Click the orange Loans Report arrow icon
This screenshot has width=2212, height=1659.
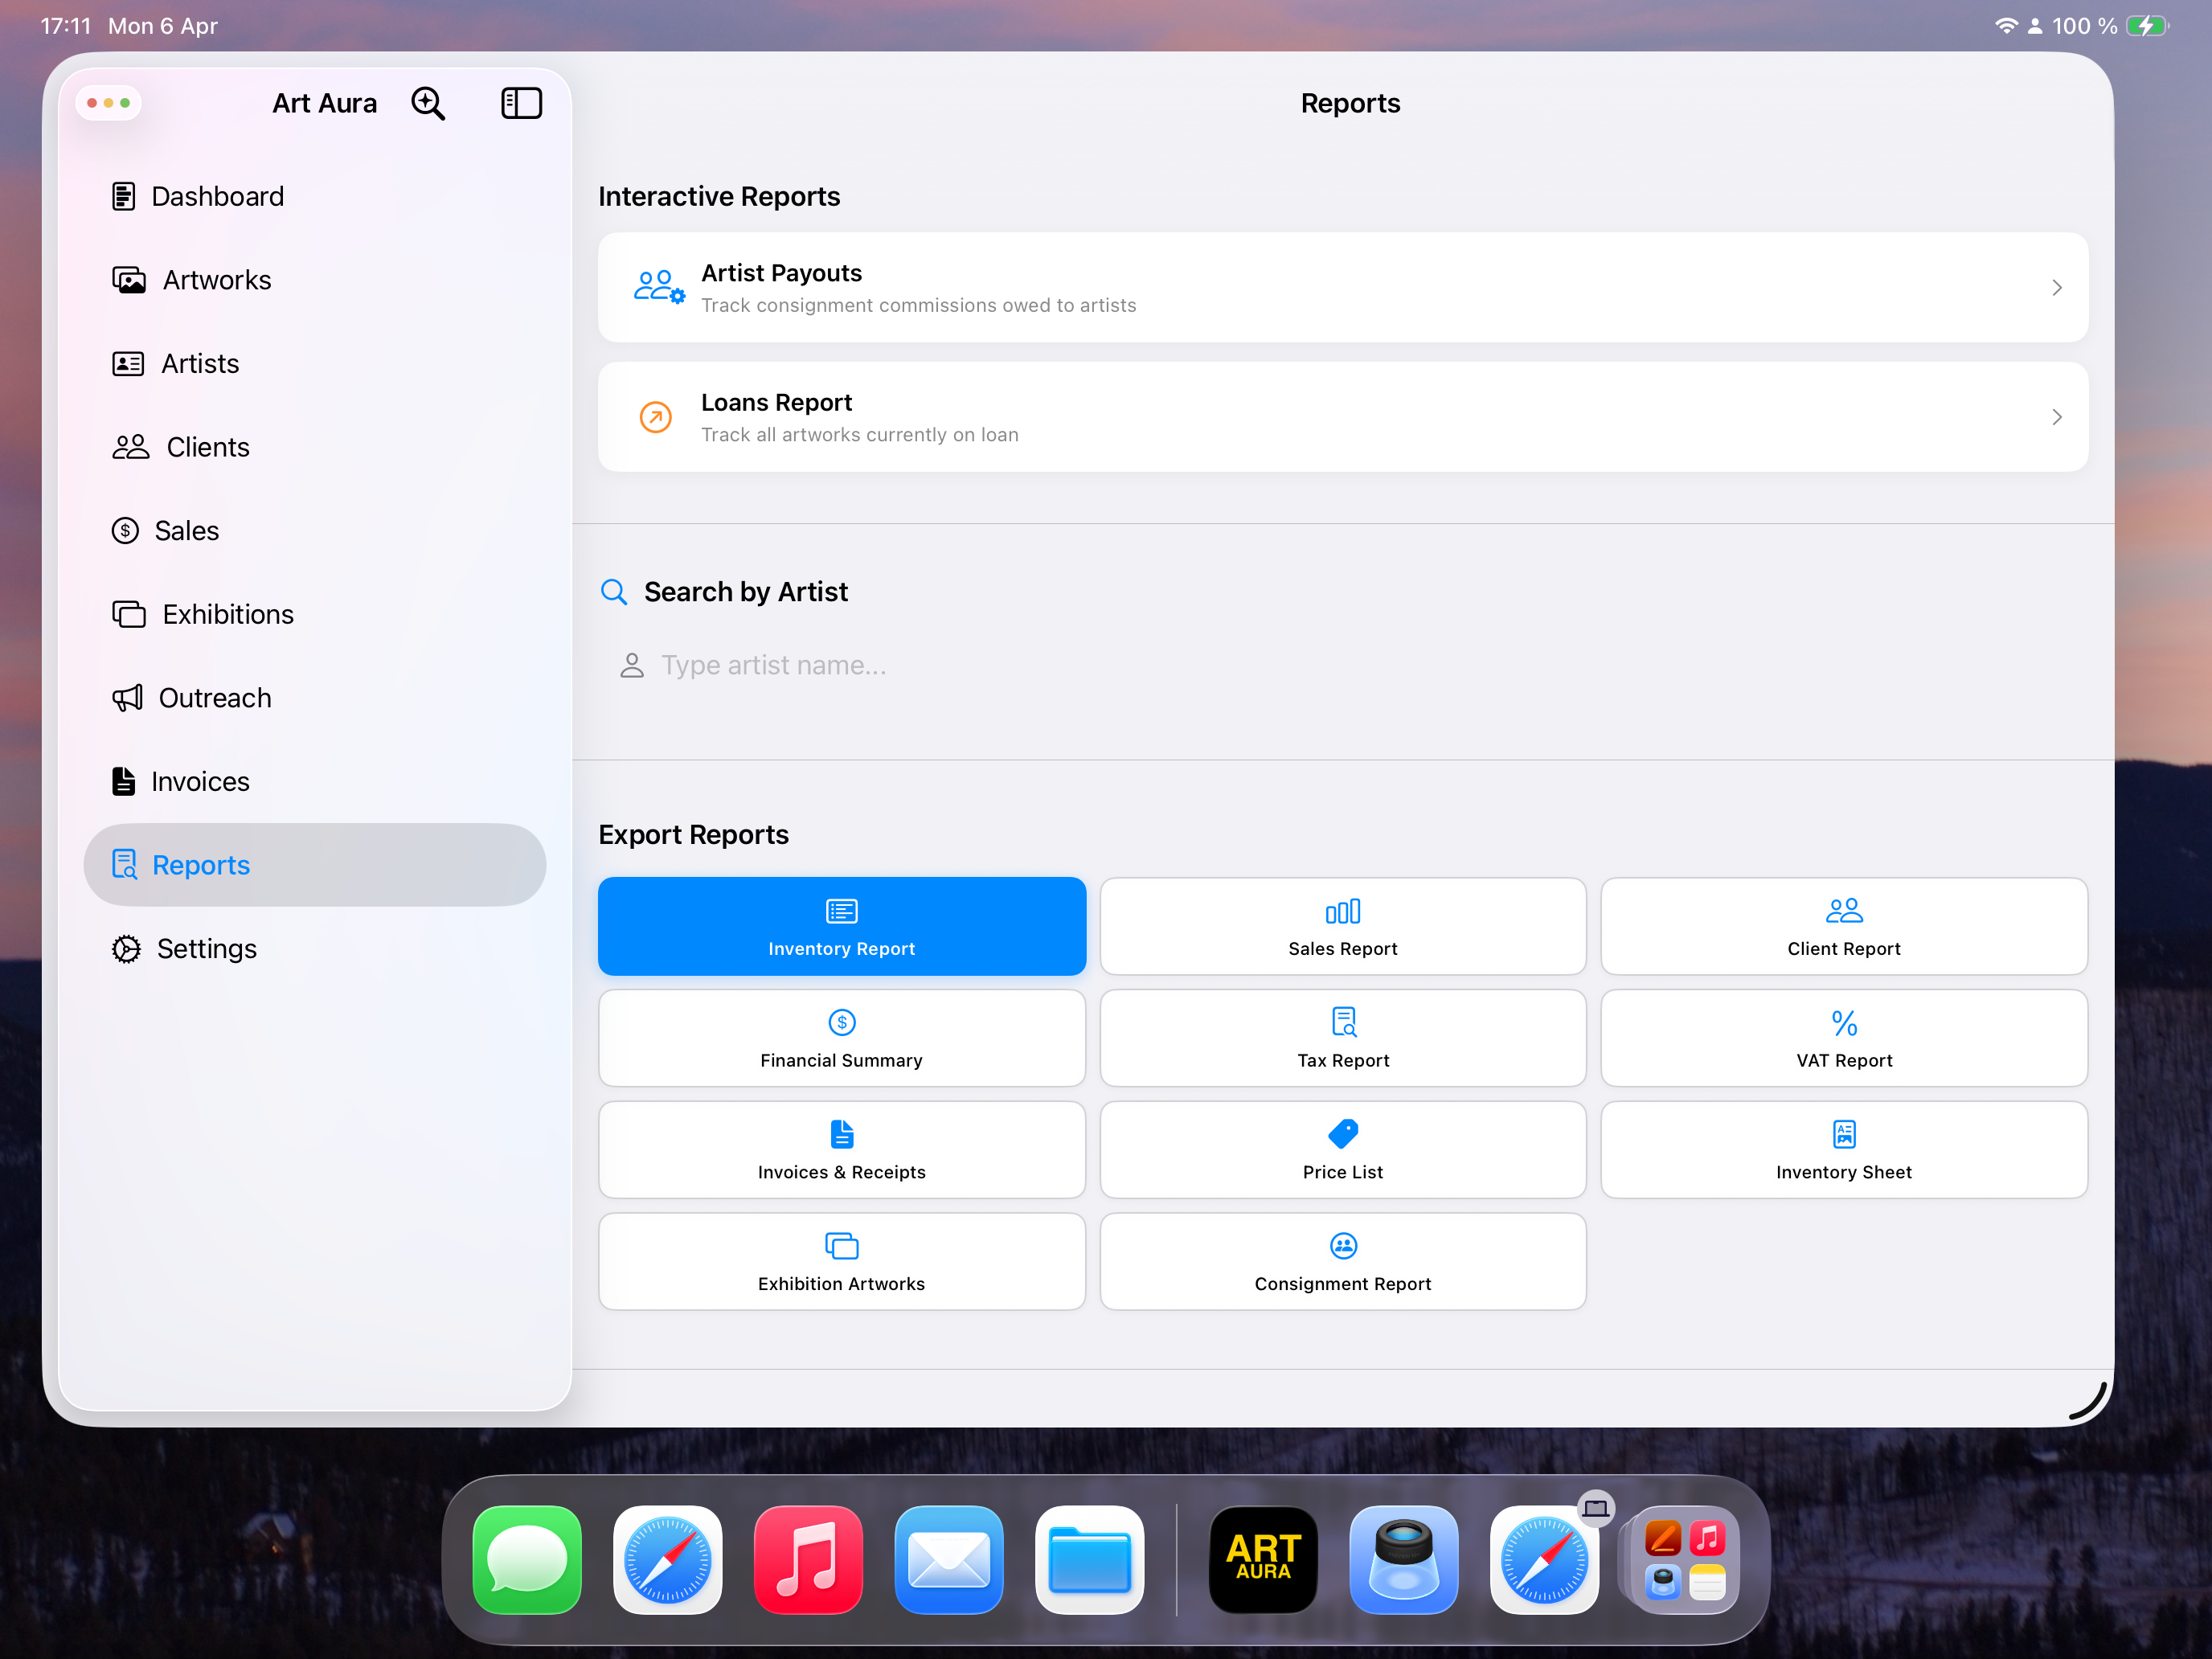[656, 417]
